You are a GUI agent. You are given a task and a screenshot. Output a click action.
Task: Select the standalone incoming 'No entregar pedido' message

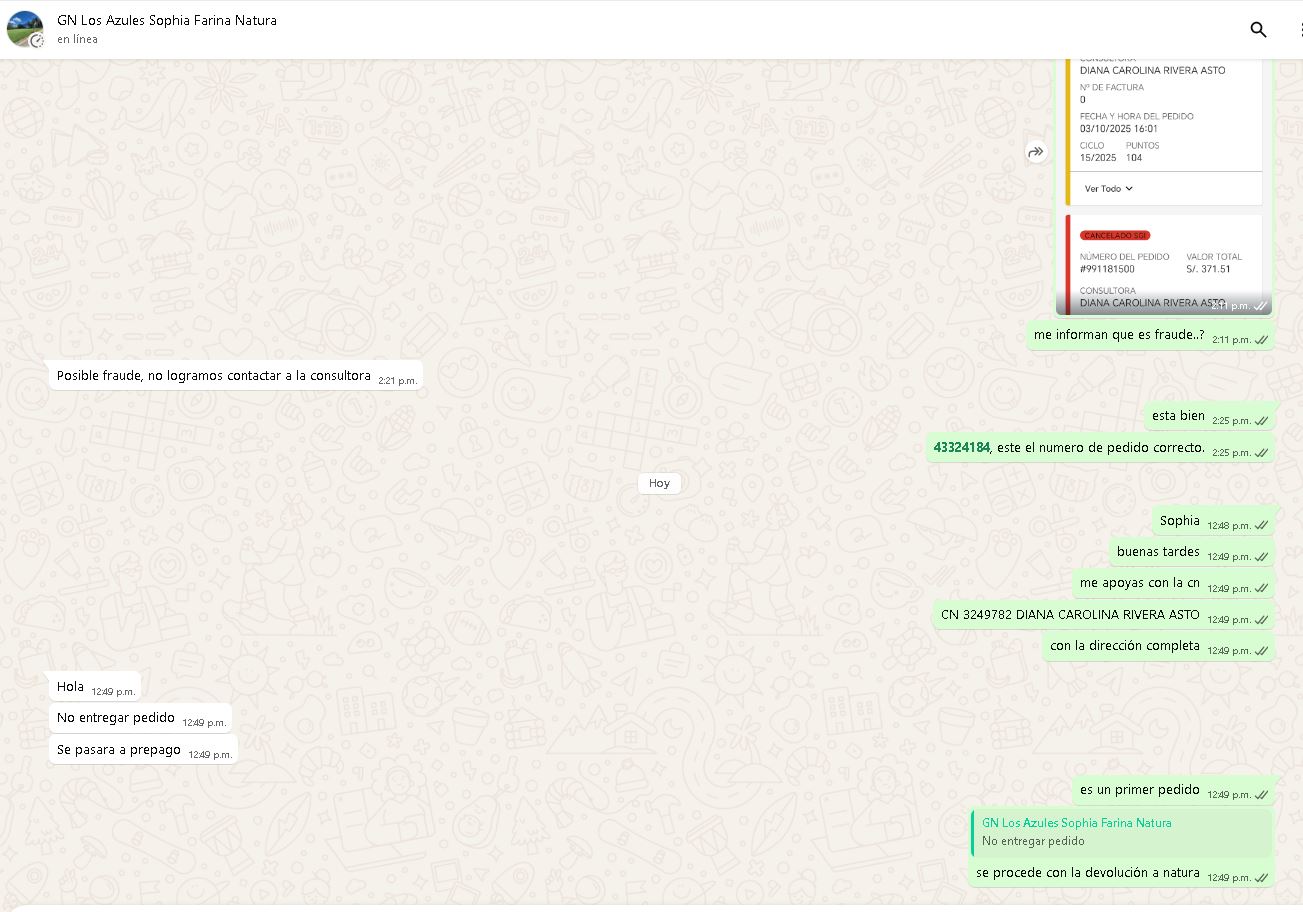pos(141,718)
